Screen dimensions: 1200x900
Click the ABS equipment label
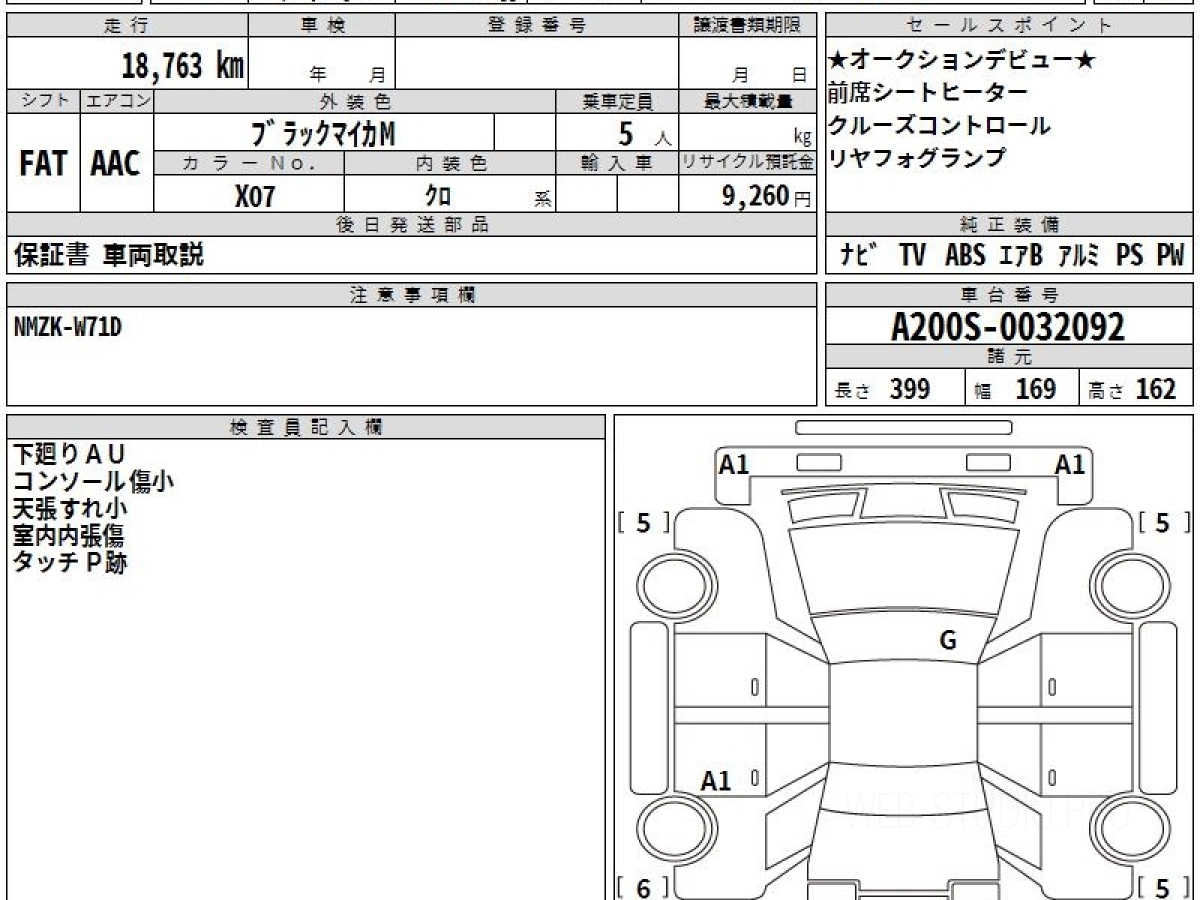pos(965,256)
